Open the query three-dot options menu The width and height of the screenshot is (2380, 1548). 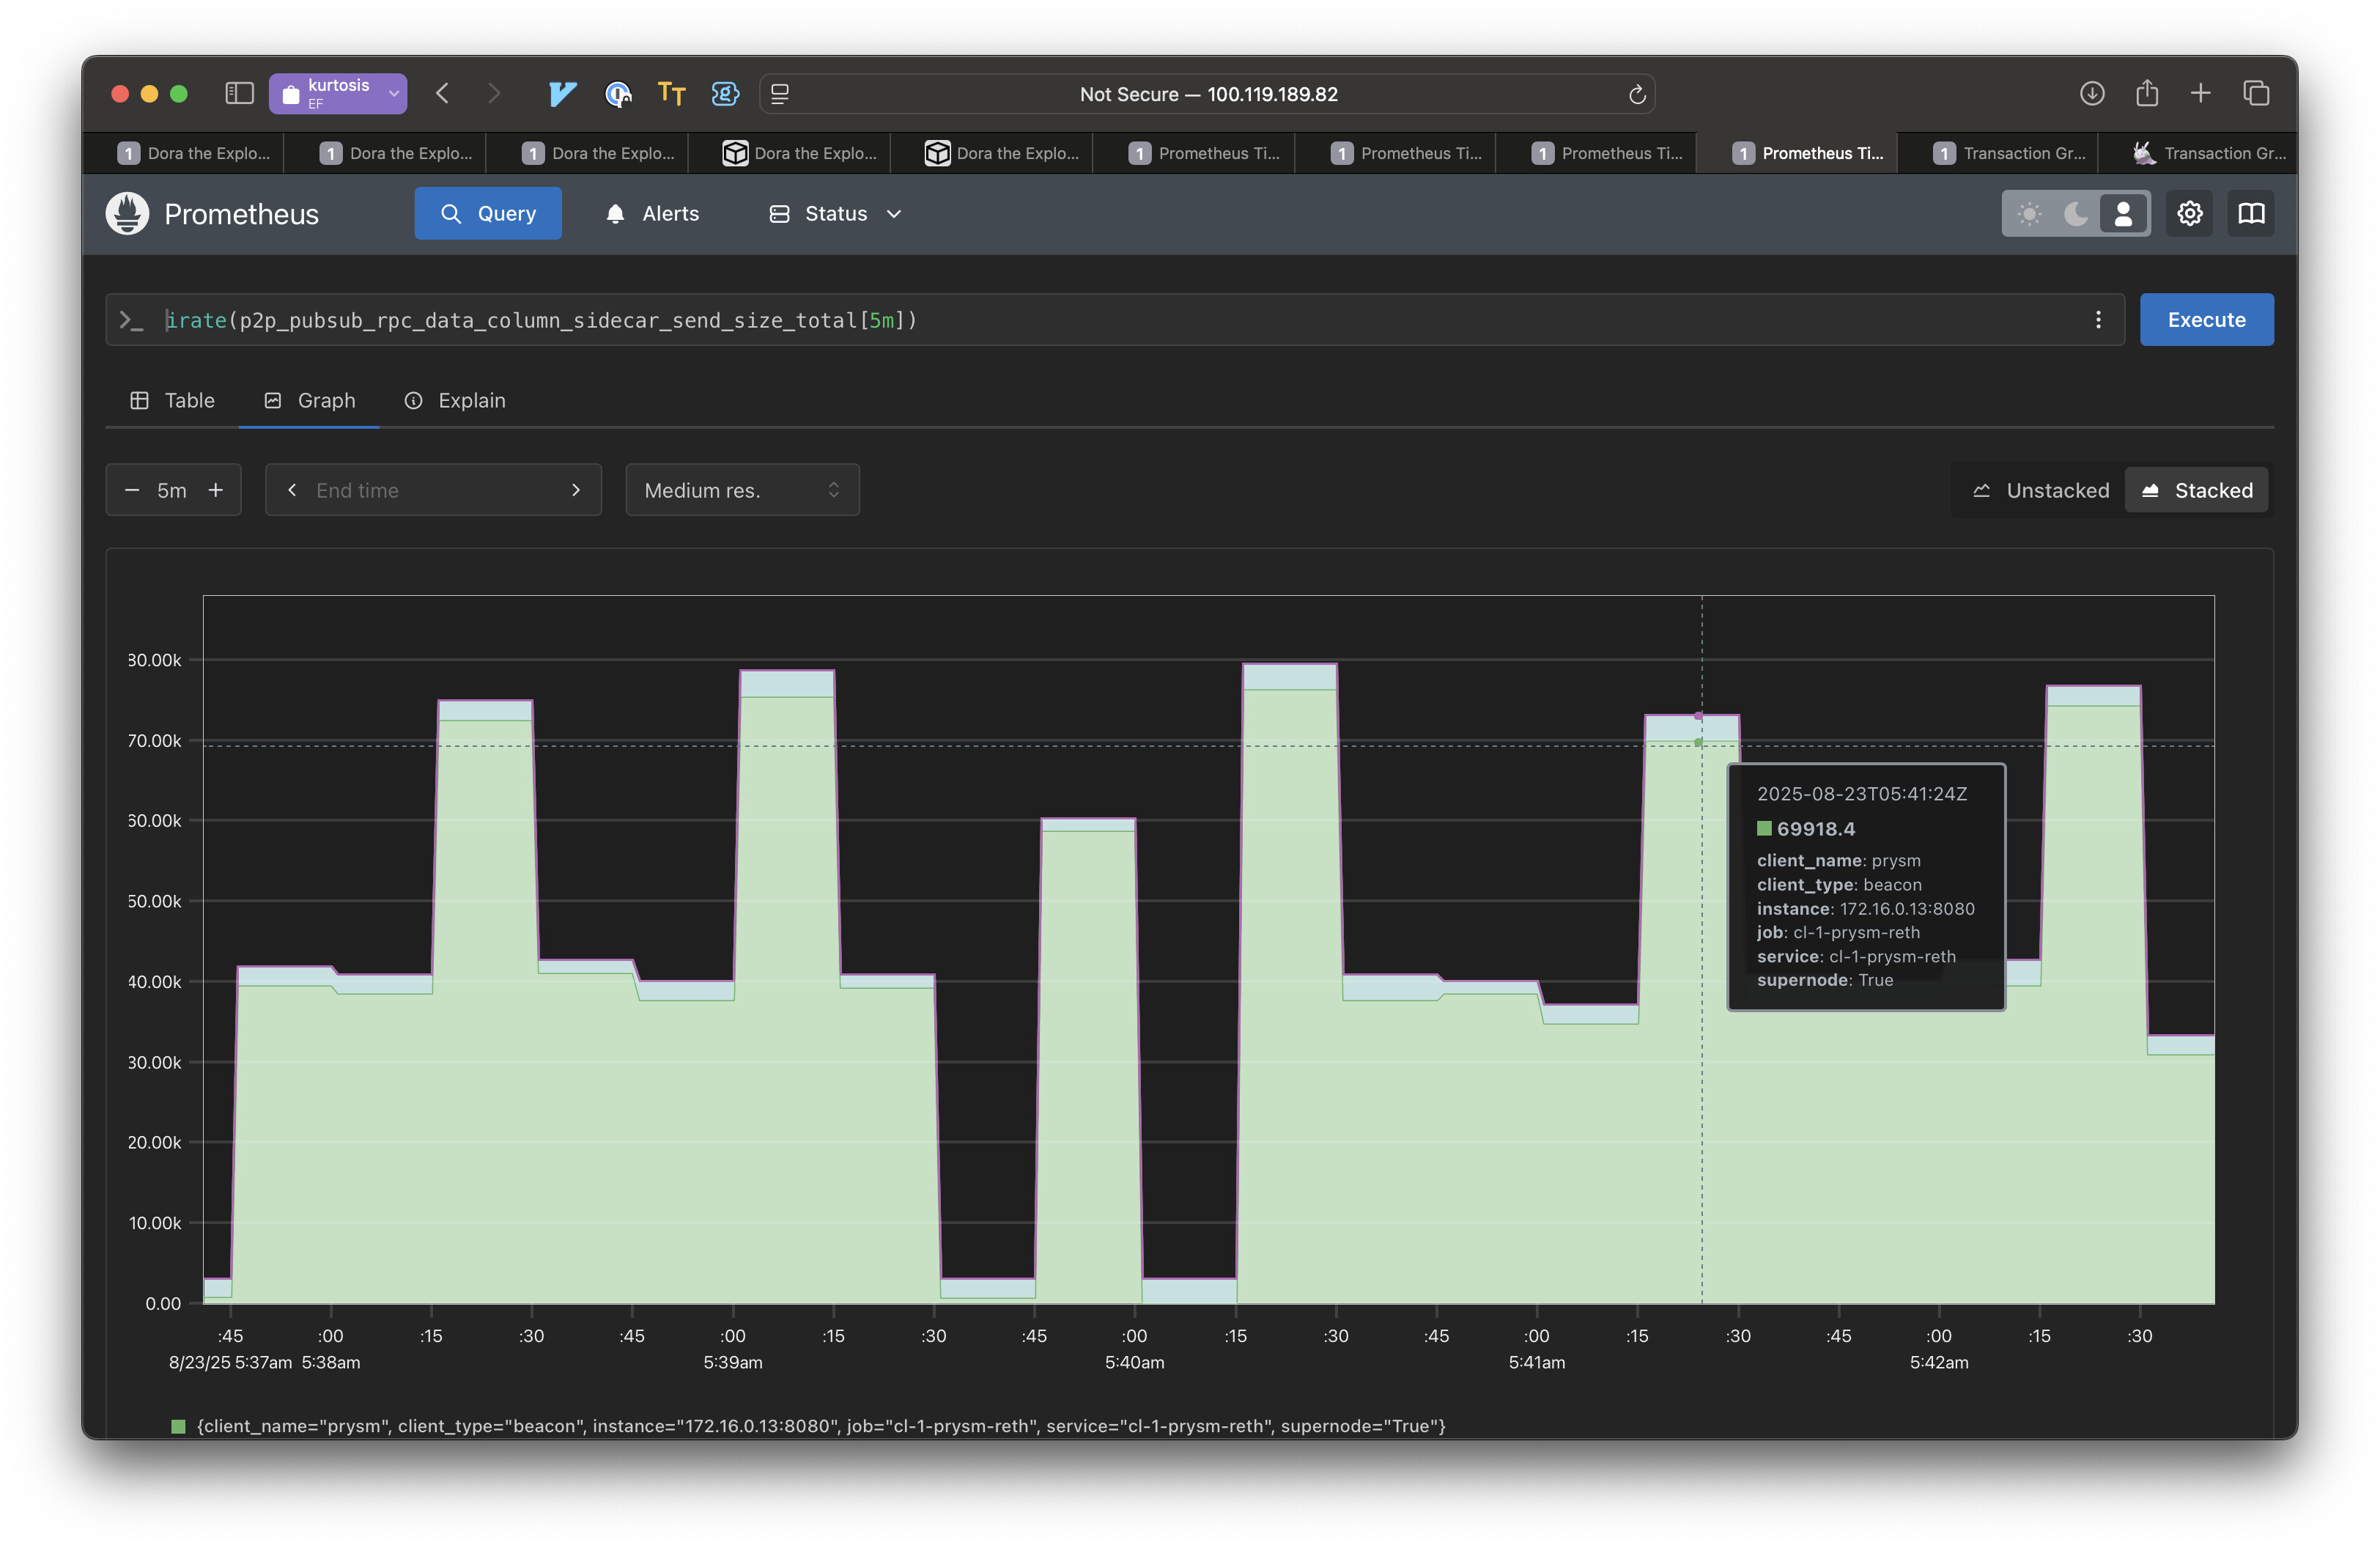[2098, 320]
